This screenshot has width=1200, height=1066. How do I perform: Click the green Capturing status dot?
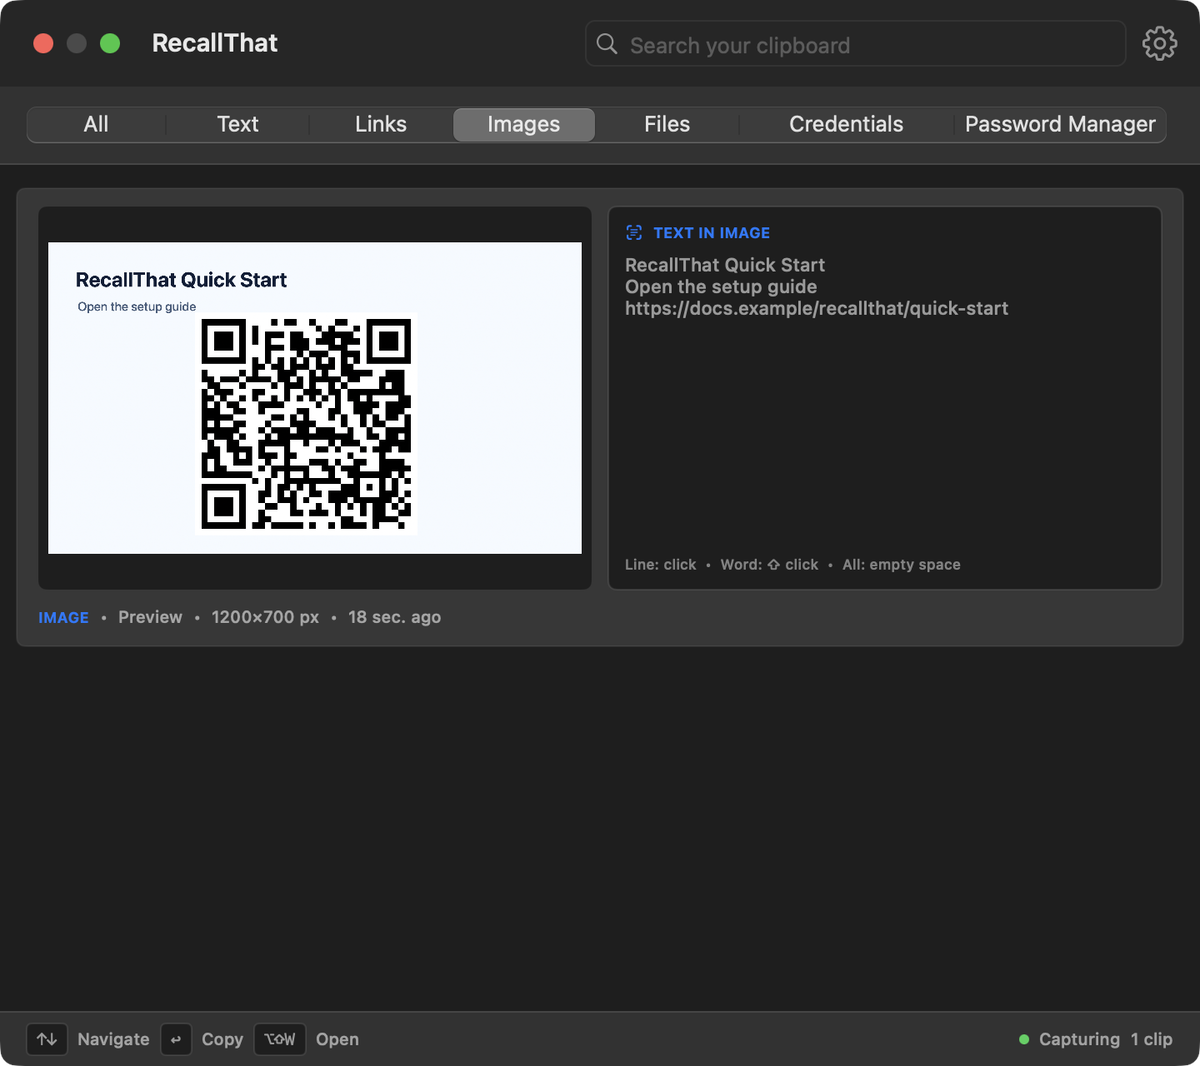(x=1024, y=1040)
